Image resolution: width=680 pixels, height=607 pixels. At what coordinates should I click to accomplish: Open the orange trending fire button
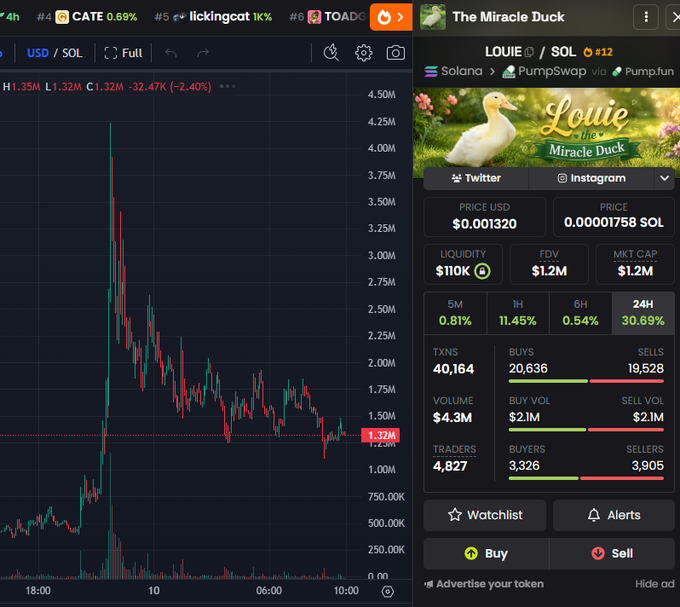(391, 17)
